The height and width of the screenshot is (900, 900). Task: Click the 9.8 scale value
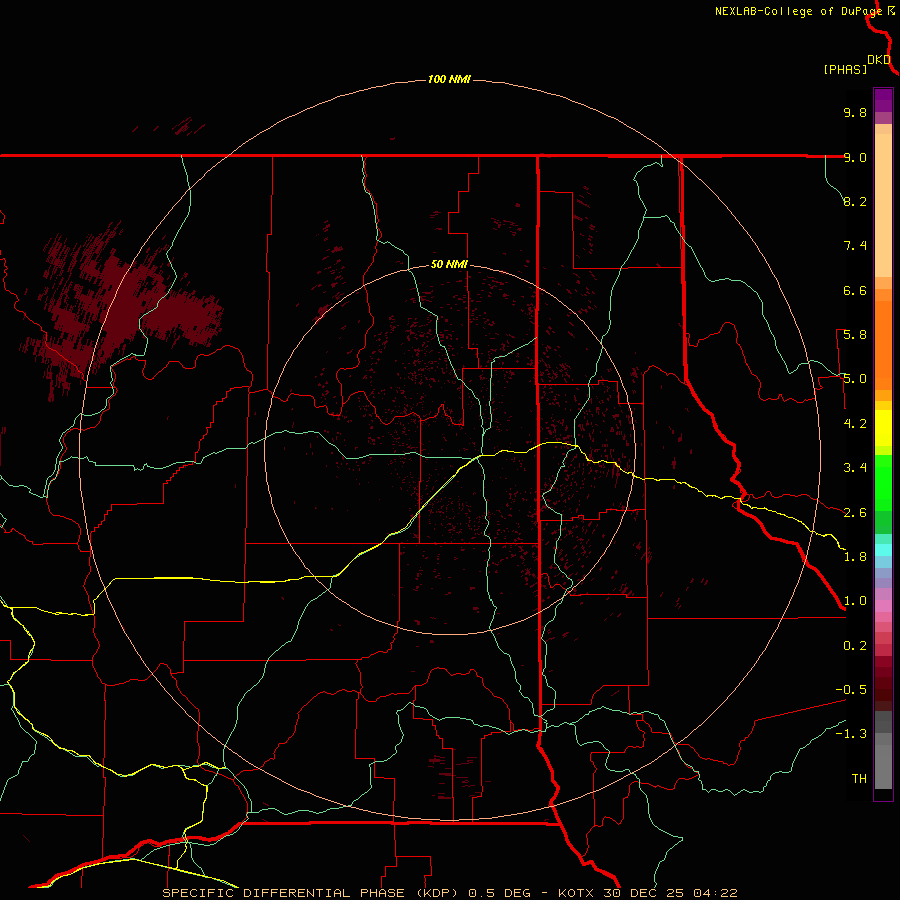pos(855,112)
